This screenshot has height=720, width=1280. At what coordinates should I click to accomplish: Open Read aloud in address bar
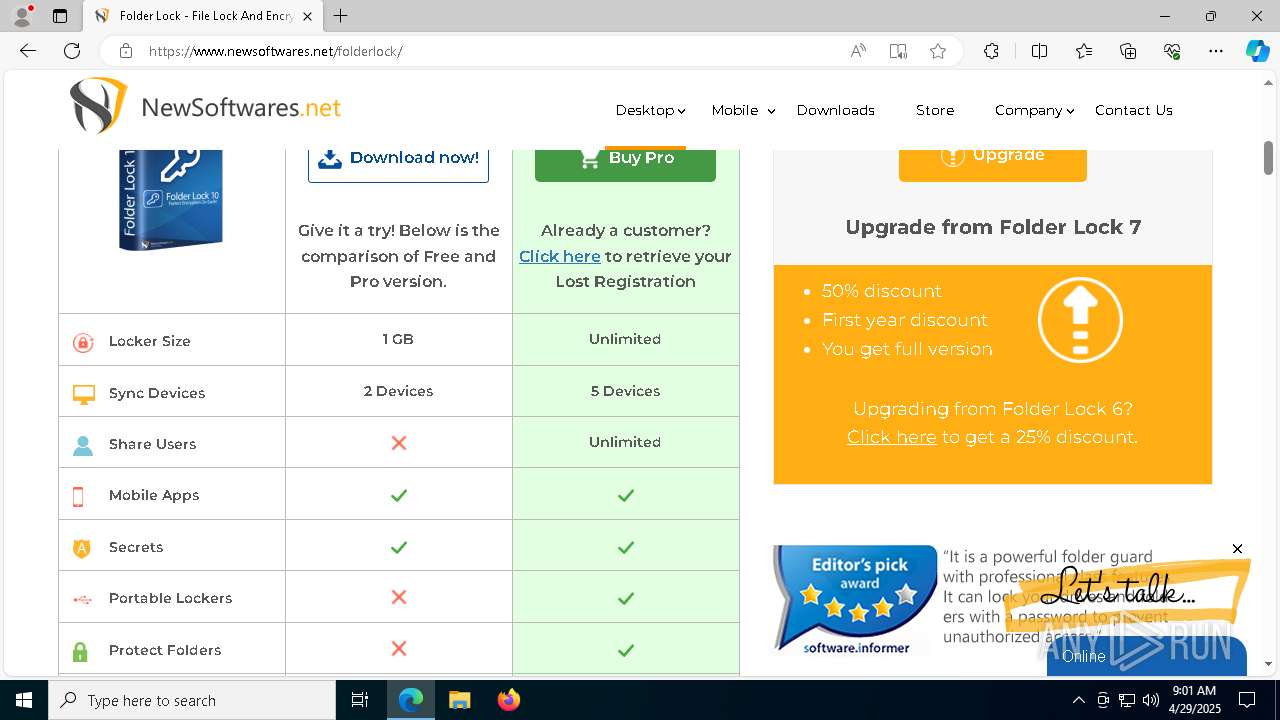click(x=858, y=51)
